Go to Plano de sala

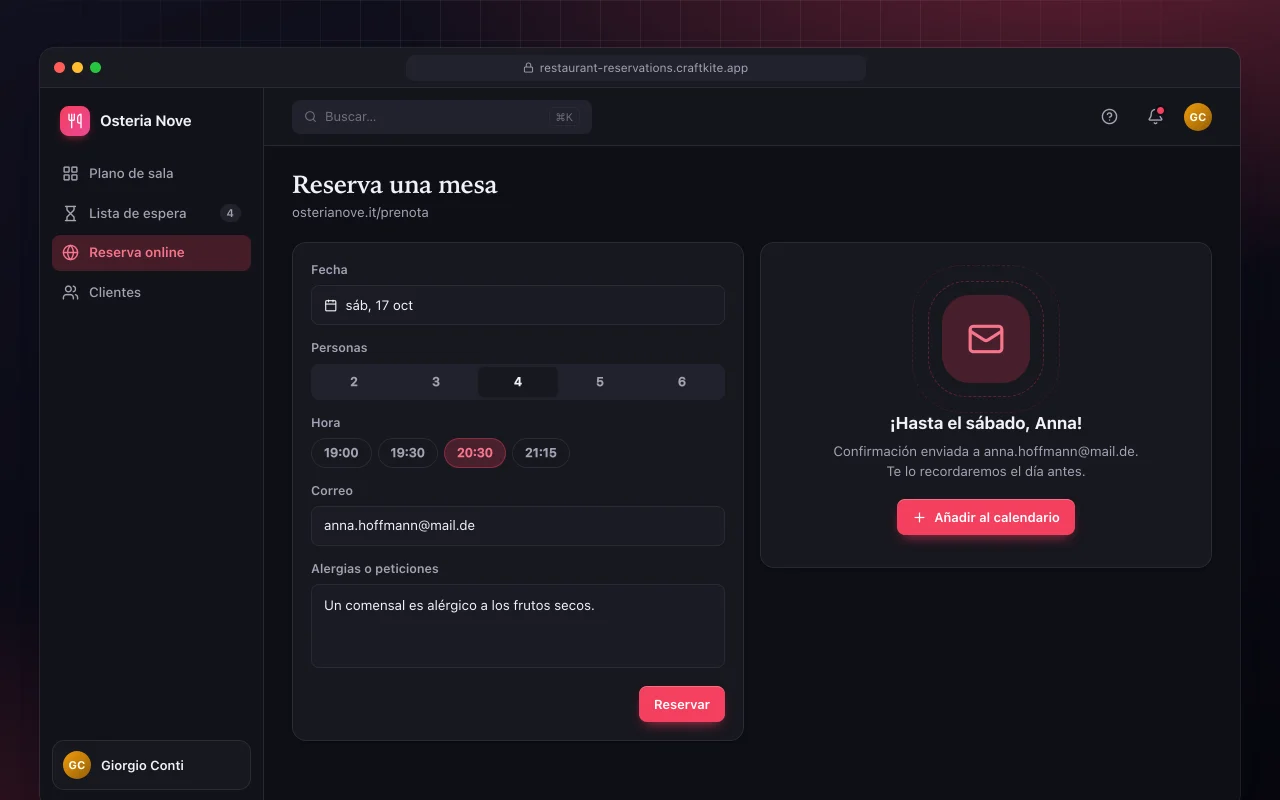(x=151, y=173)
